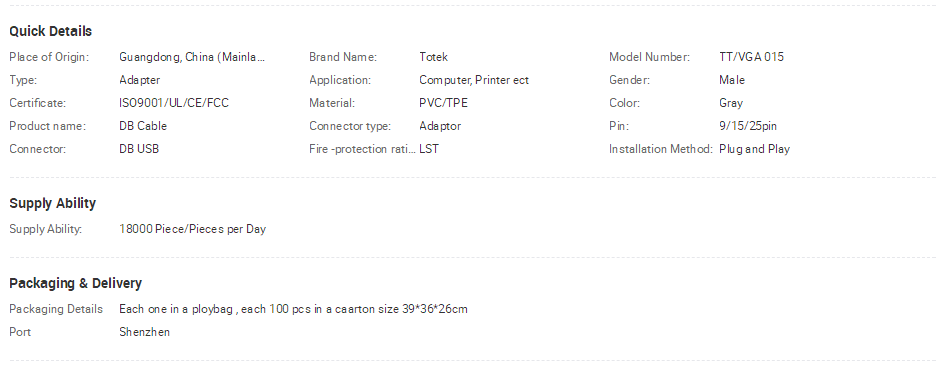Select the Color value Gray
The image size is (950, 365).
[x=731, y=103]
